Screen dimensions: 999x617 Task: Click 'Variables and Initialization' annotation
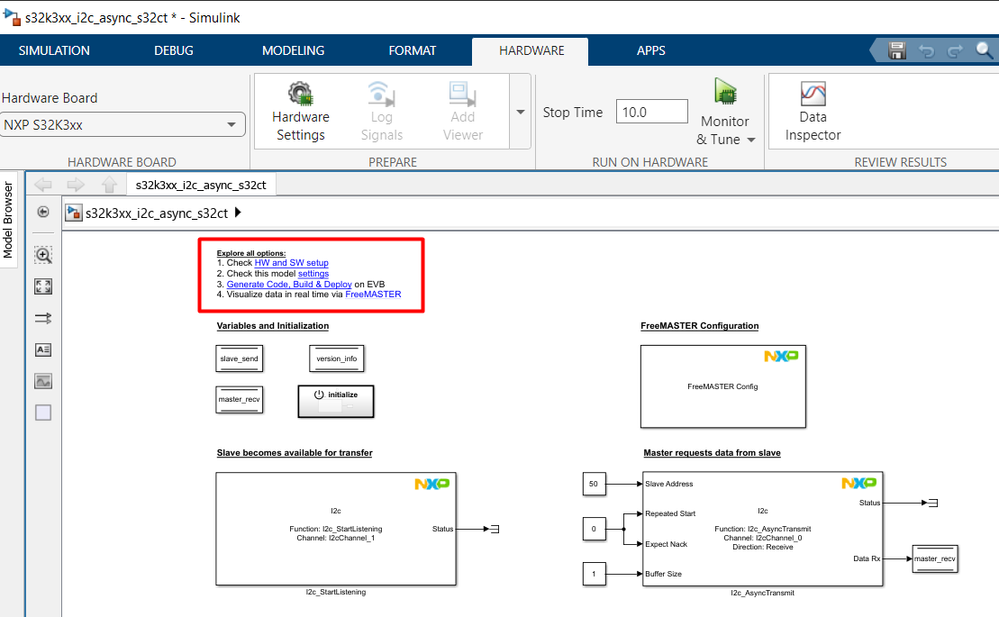tap(273, 326)
